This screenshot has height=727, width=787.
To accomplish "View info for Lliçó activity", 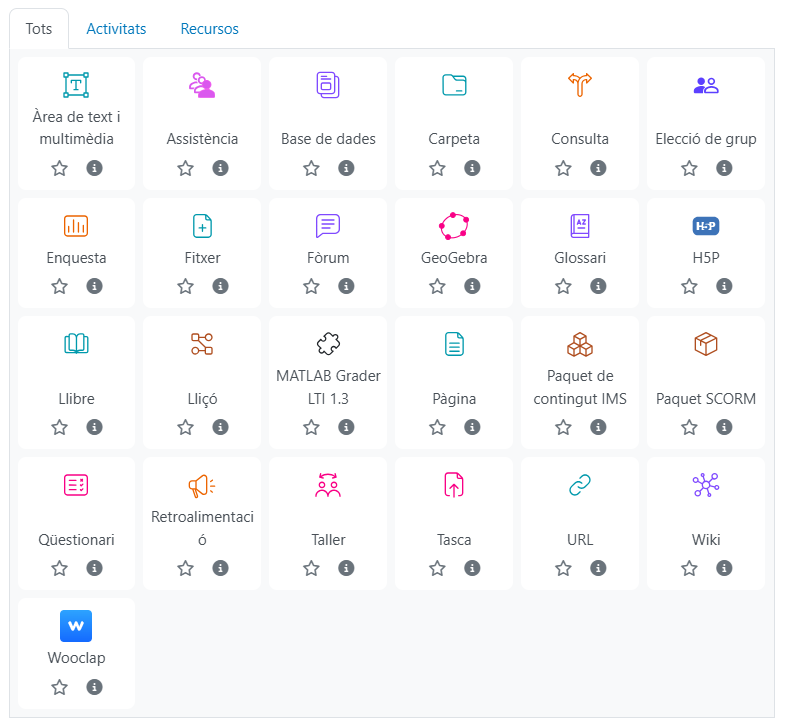I will point(220,427).
